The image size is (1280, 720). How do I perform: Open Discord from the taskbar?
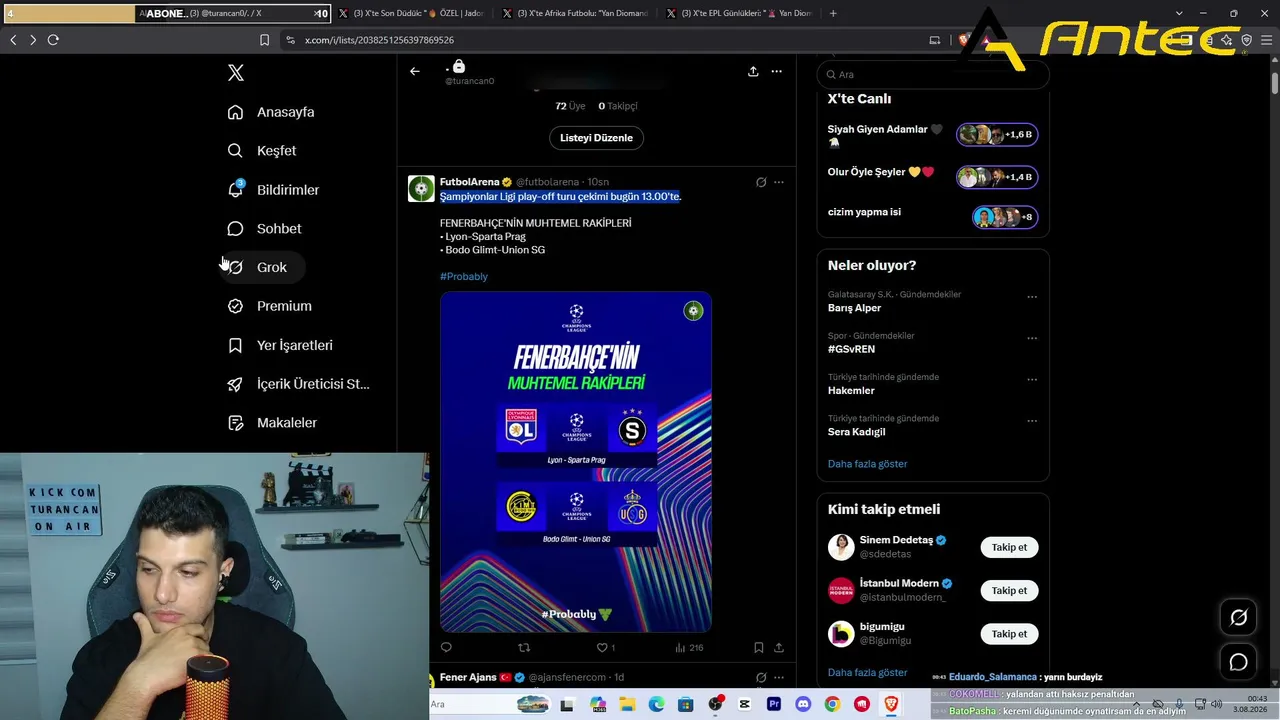pyautogui.click(x=802, y=704)
